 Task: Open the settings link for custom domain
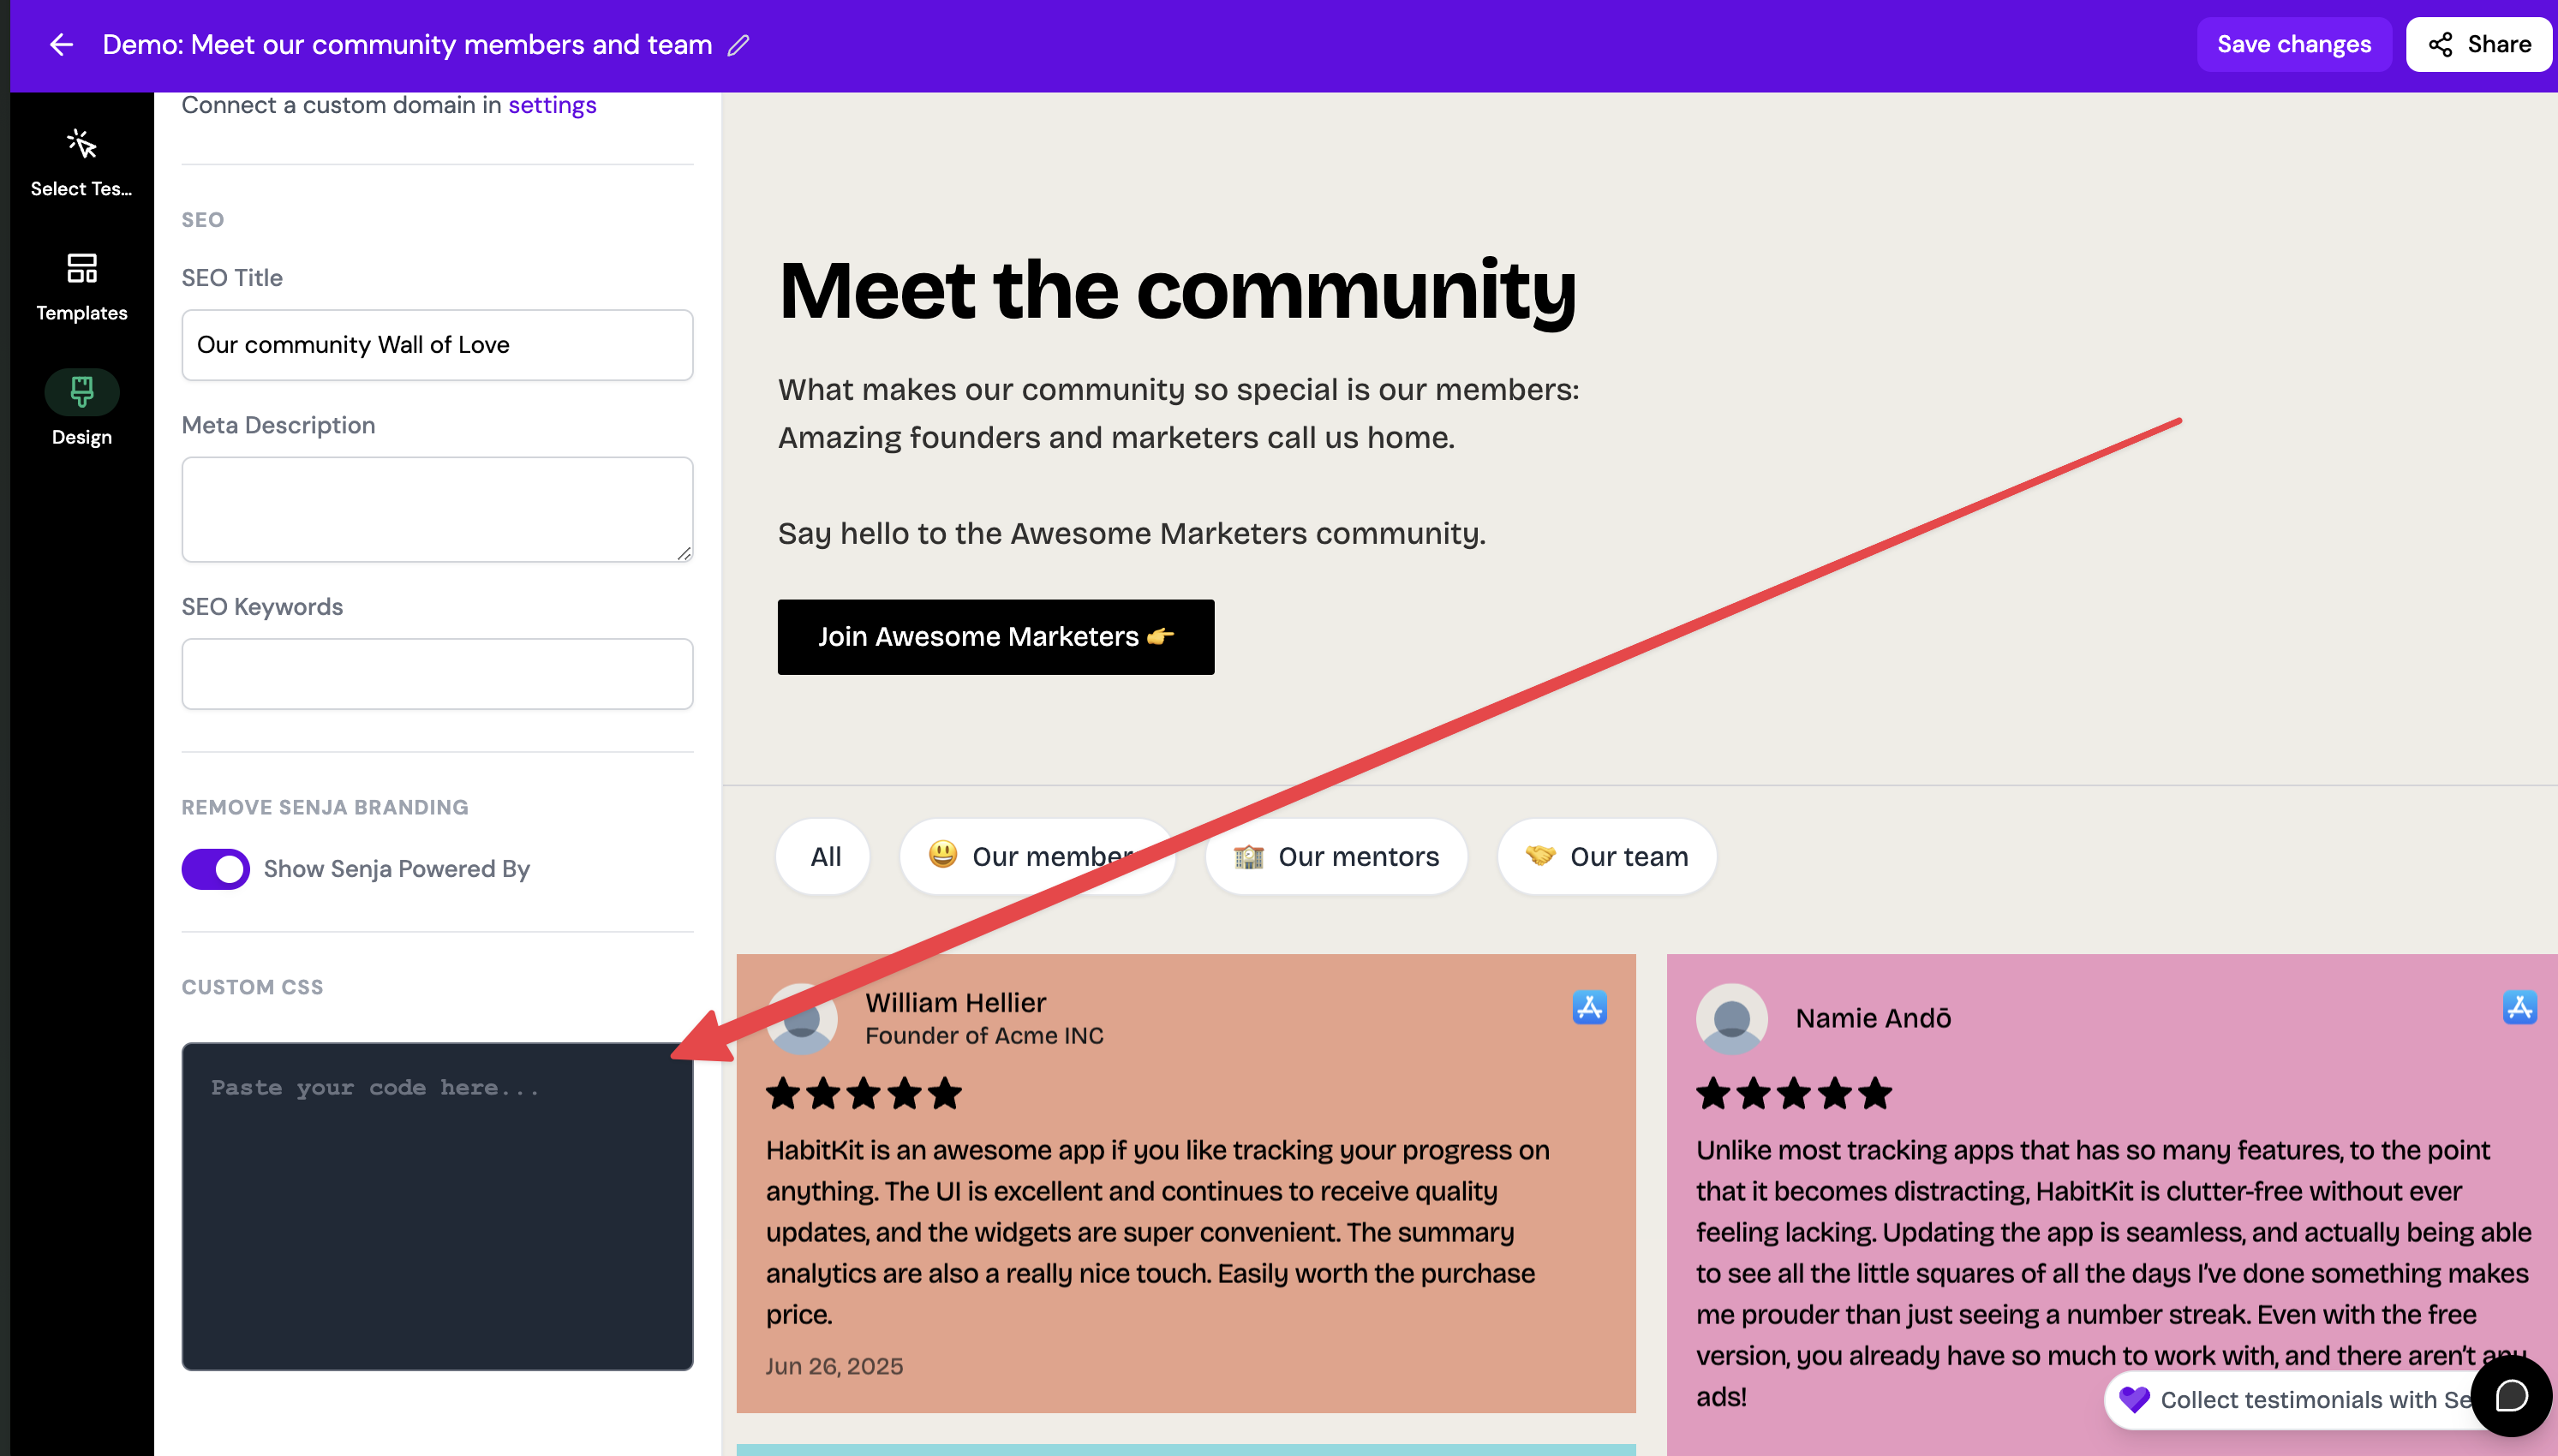552,105
